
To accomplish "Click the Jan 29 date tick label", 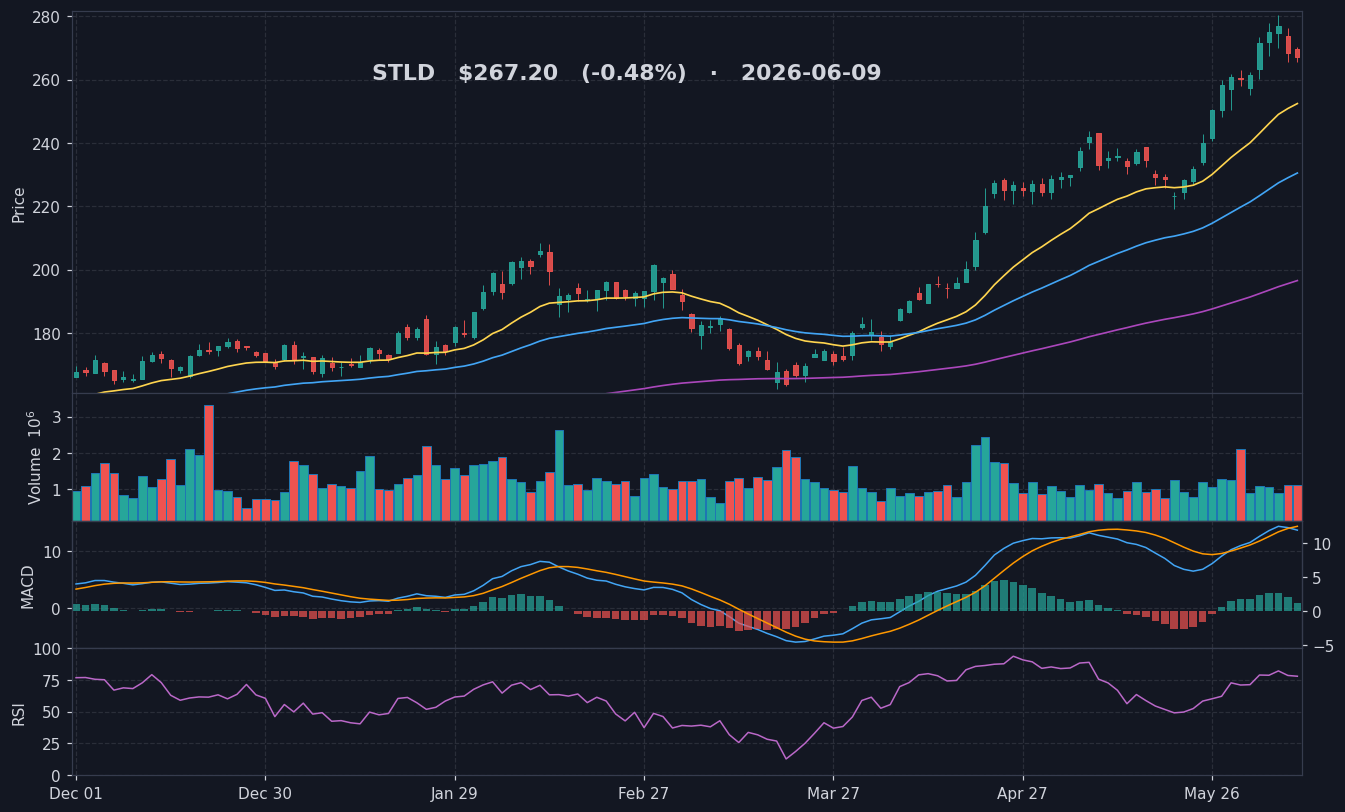I will point(455,794).
